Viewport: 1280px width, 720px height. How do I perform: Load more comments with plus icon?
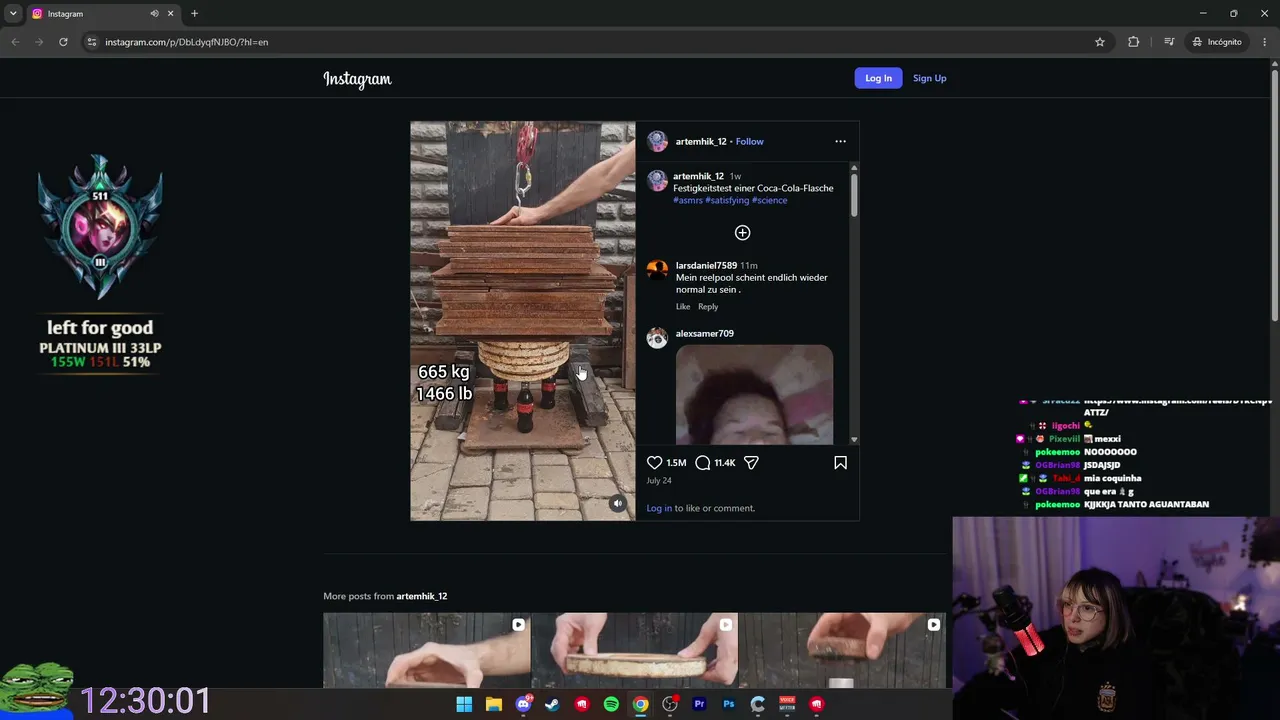(x=742, y=233)
